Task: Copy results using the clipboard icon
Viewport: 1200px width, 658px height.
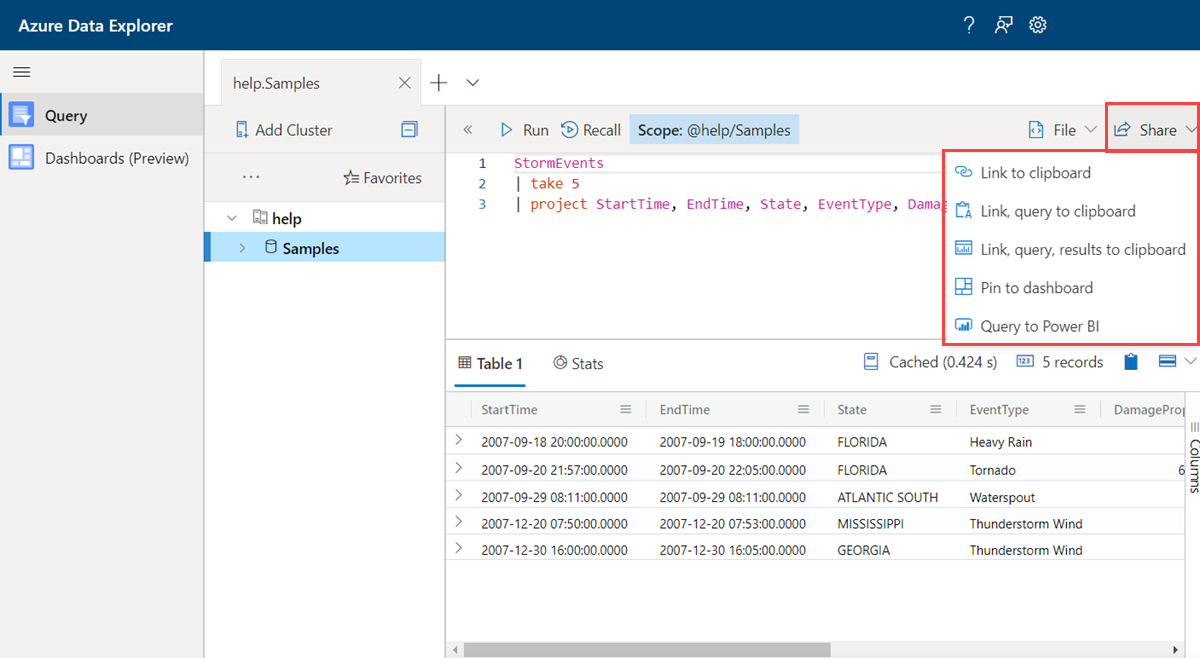Action: (1131, 361)
